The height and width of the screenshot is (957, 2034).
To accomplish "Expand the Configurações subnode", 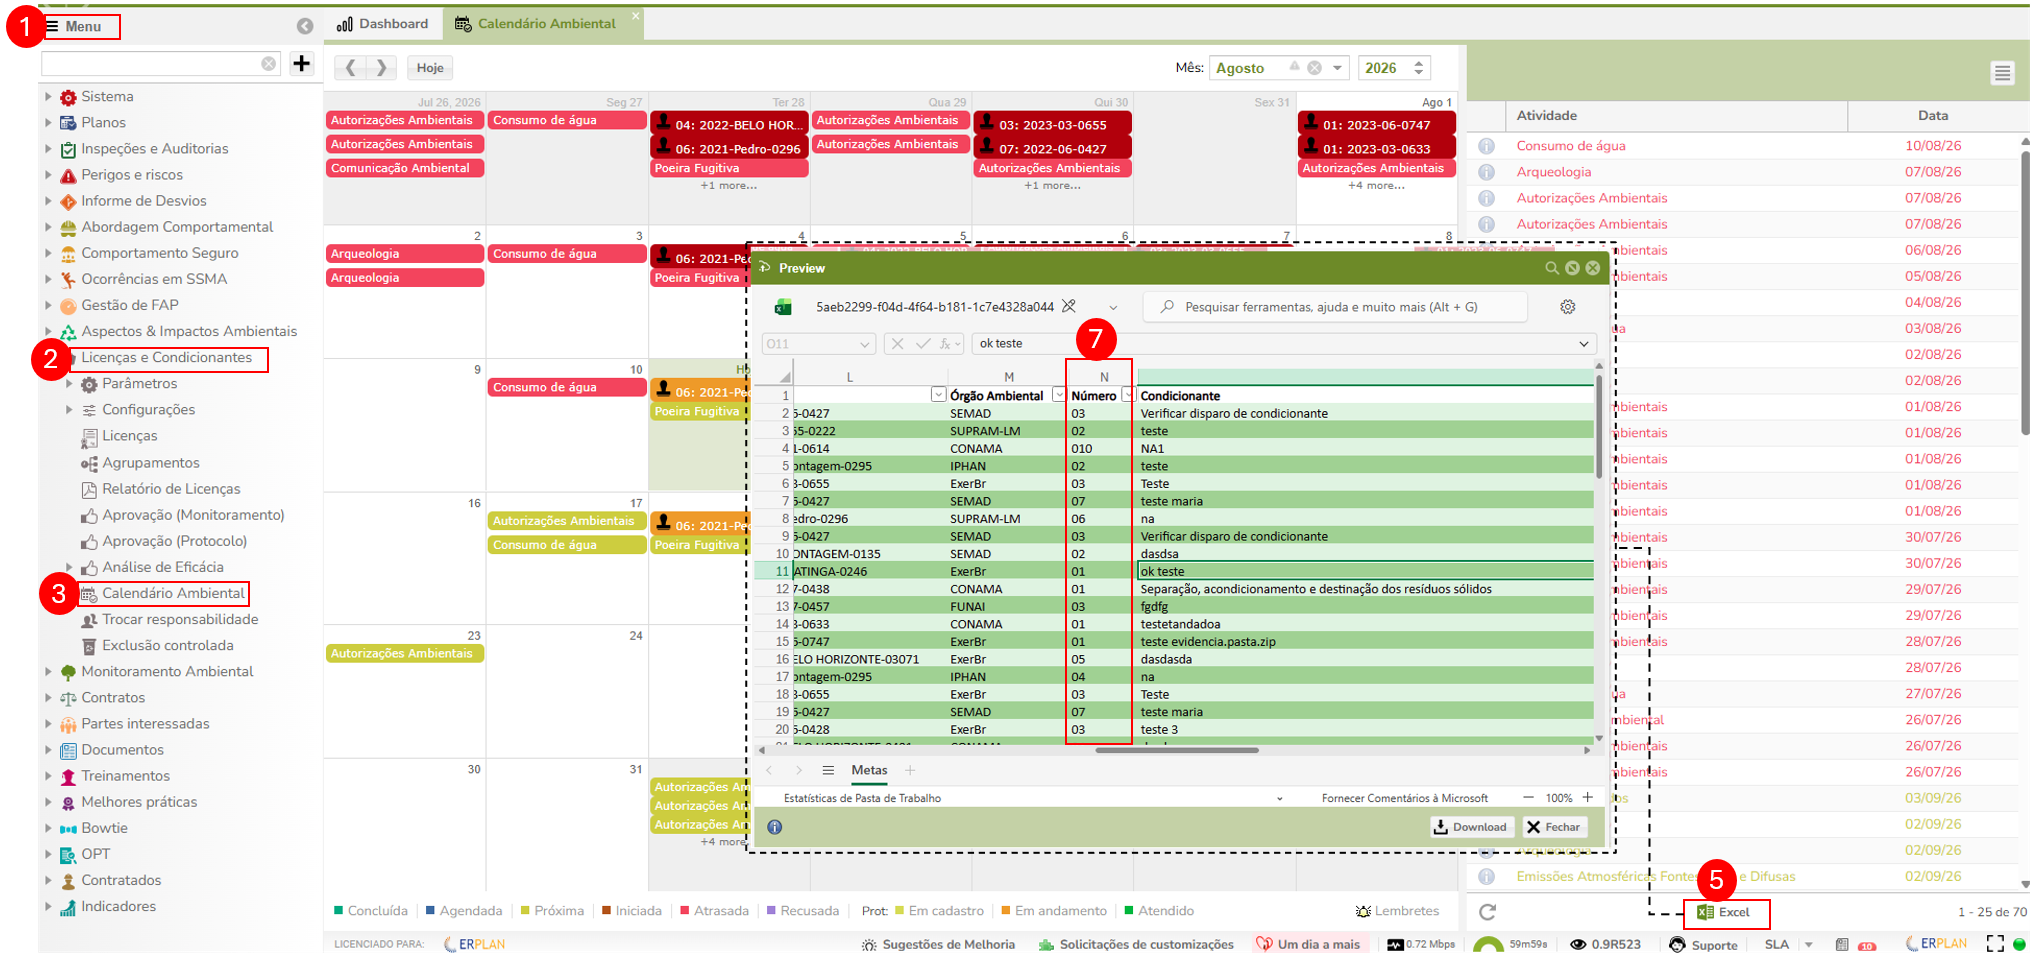I will [69, 410].
